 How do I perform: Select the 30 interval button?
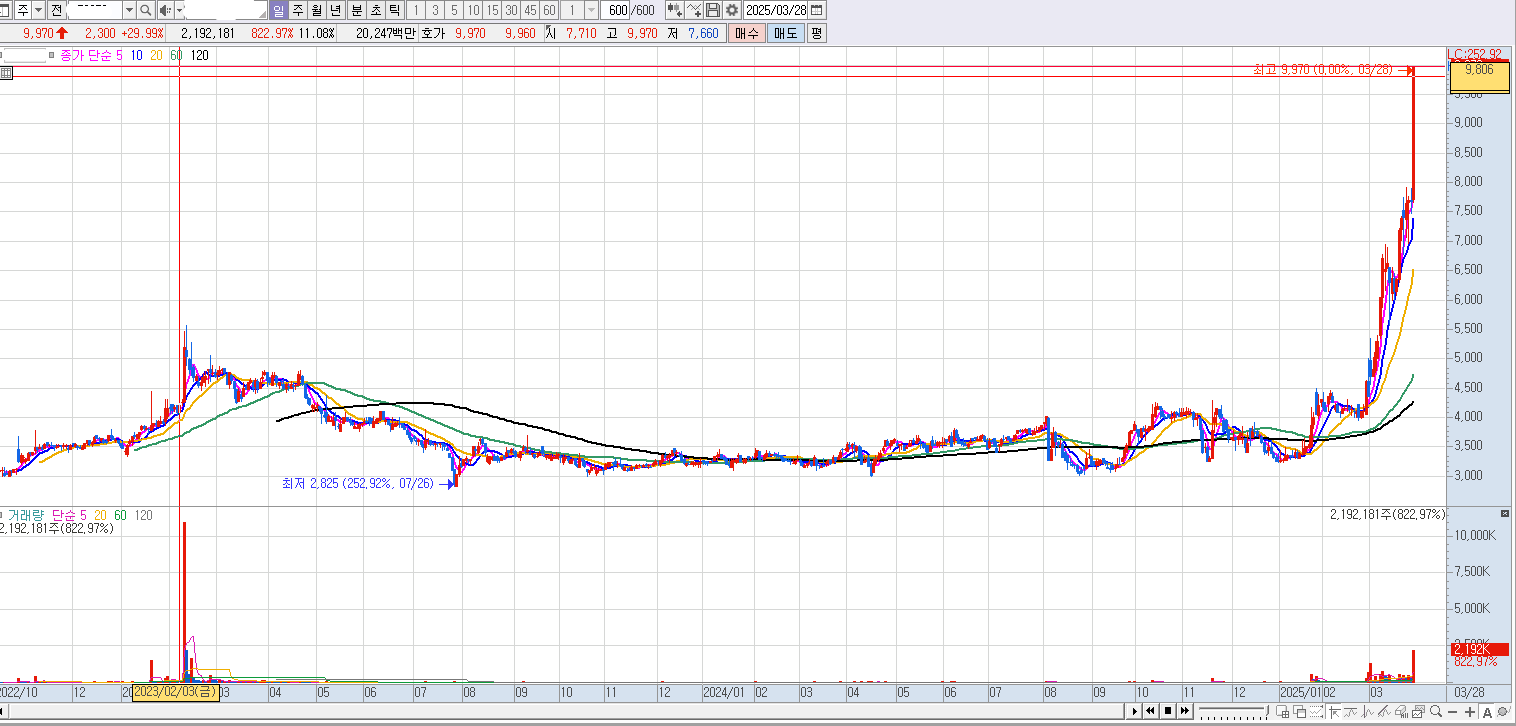pos(511,10)
